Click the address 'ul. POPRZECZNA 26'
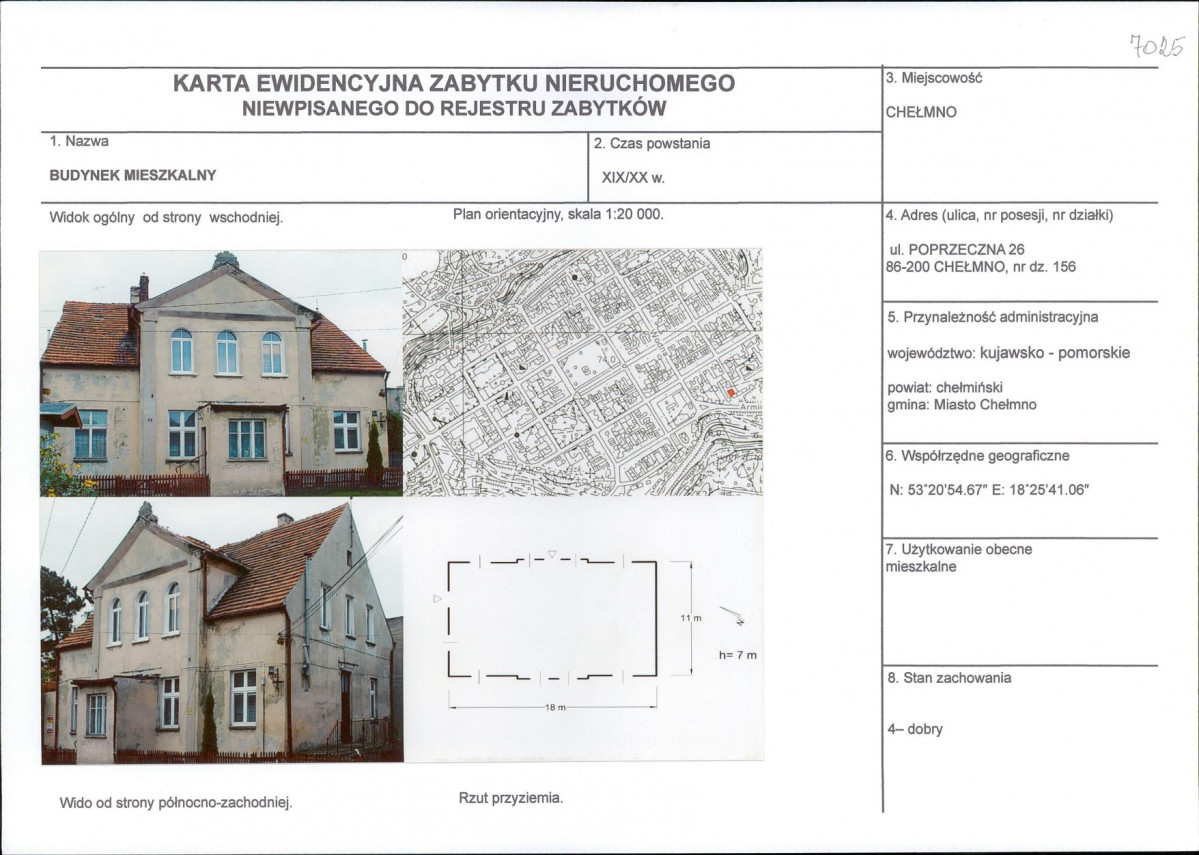 (957, 249)
